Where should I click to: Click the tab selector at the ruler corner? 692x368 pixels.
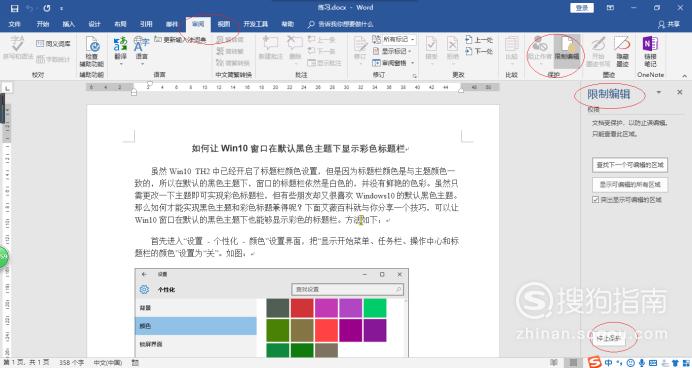point(7,89)
